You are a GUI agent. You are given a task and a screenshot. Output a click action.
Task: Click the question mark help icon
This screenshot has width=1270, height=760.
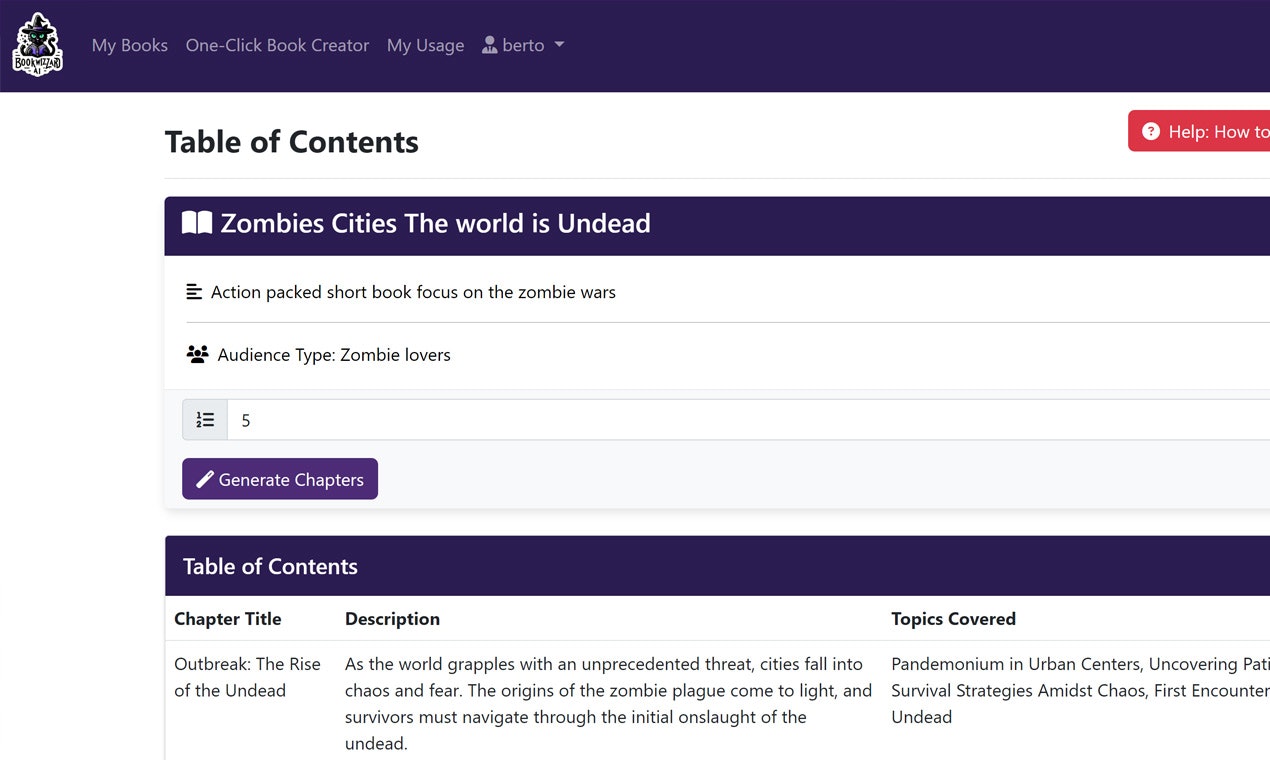[x=1151, y=132]
